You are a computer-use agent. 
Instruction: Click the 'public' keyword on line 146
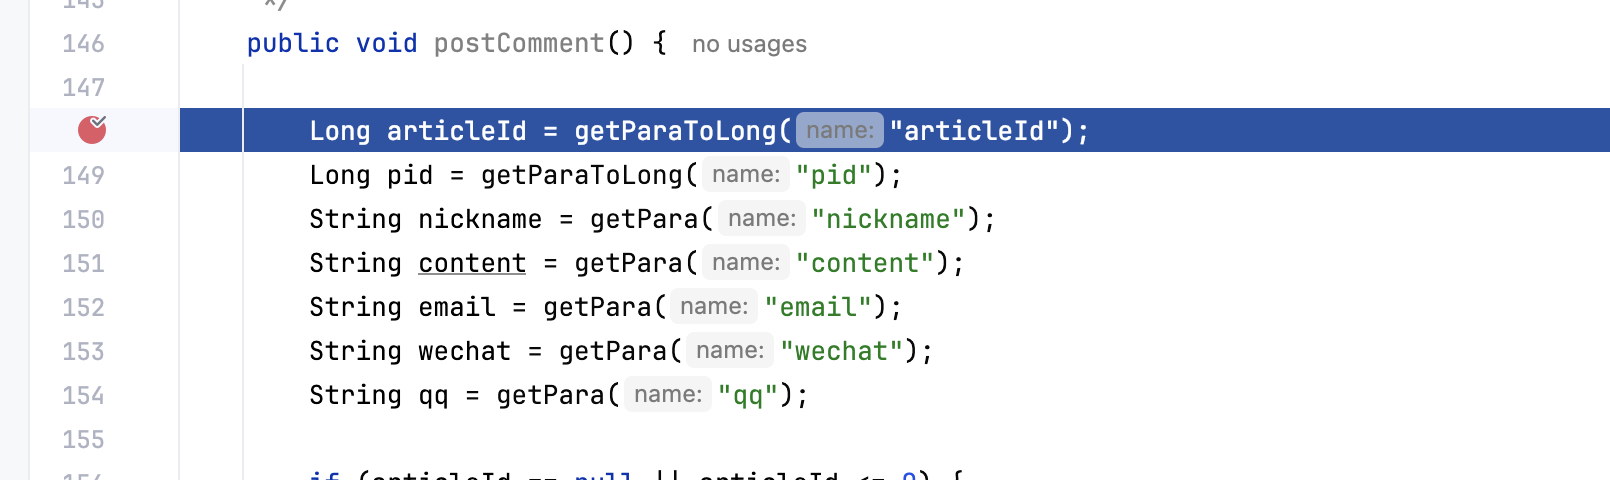293,43
